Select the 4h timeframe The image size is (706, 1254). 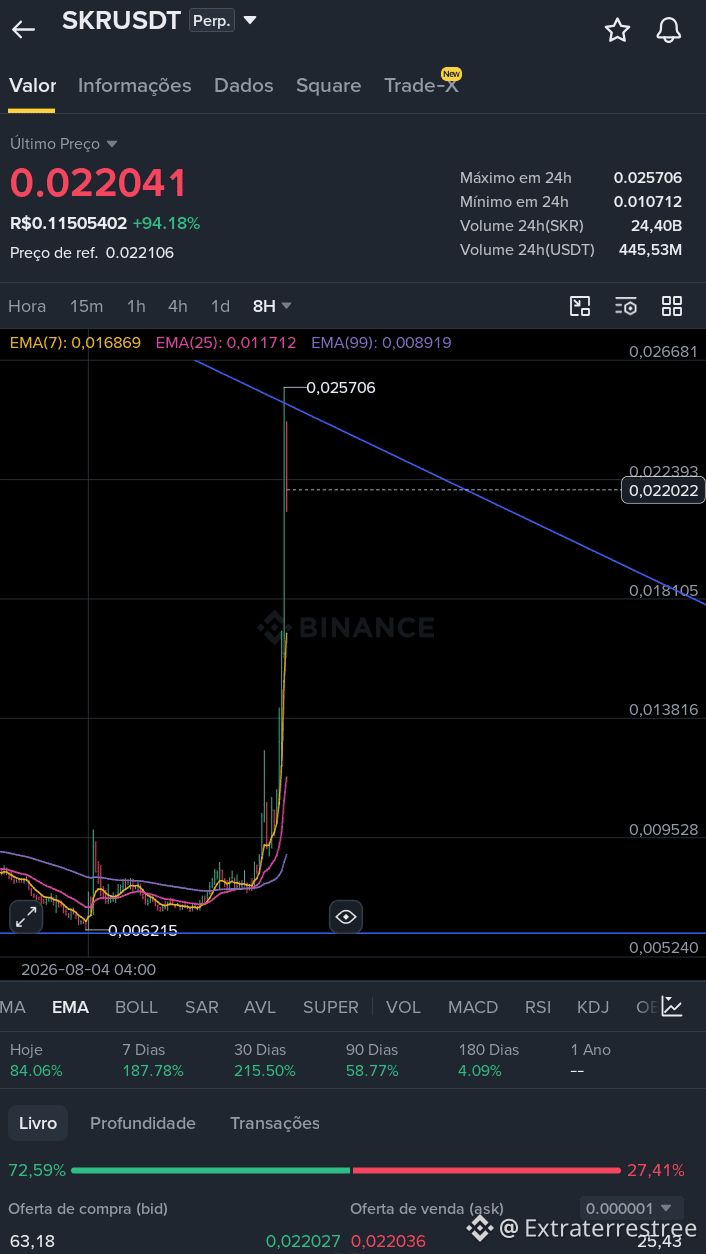[x=178, y=306]
